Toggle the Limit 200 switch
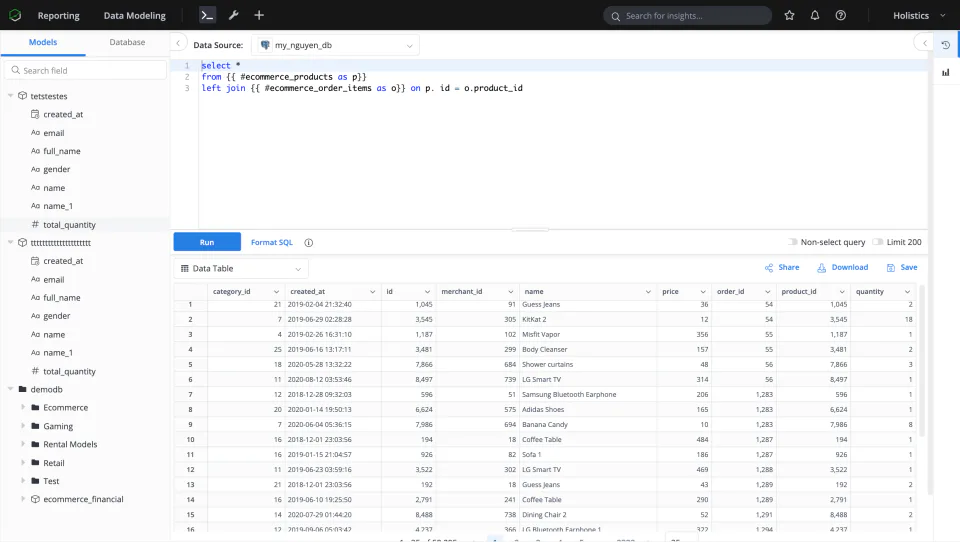The width and height of the screenshot is (960, 542). (877, 242)
